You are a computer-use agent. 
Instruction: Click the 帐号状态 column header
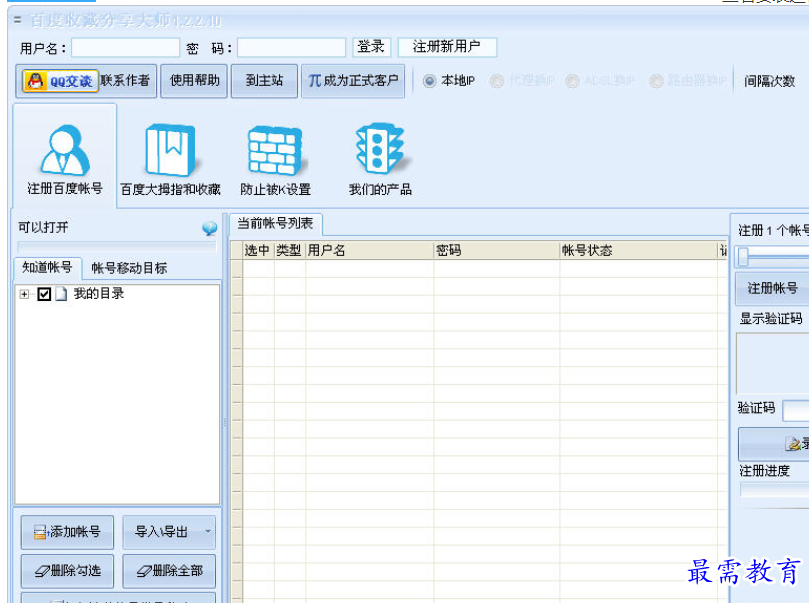638,251
